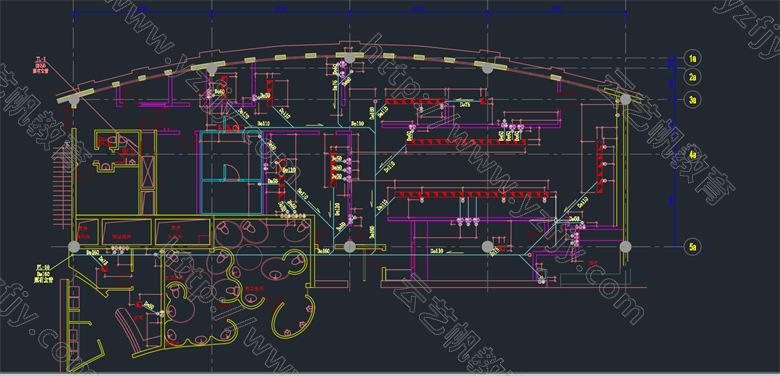Select the grid axis bubble labeled 2a
Screen dimensions: 780x376
tap(692, 77)
